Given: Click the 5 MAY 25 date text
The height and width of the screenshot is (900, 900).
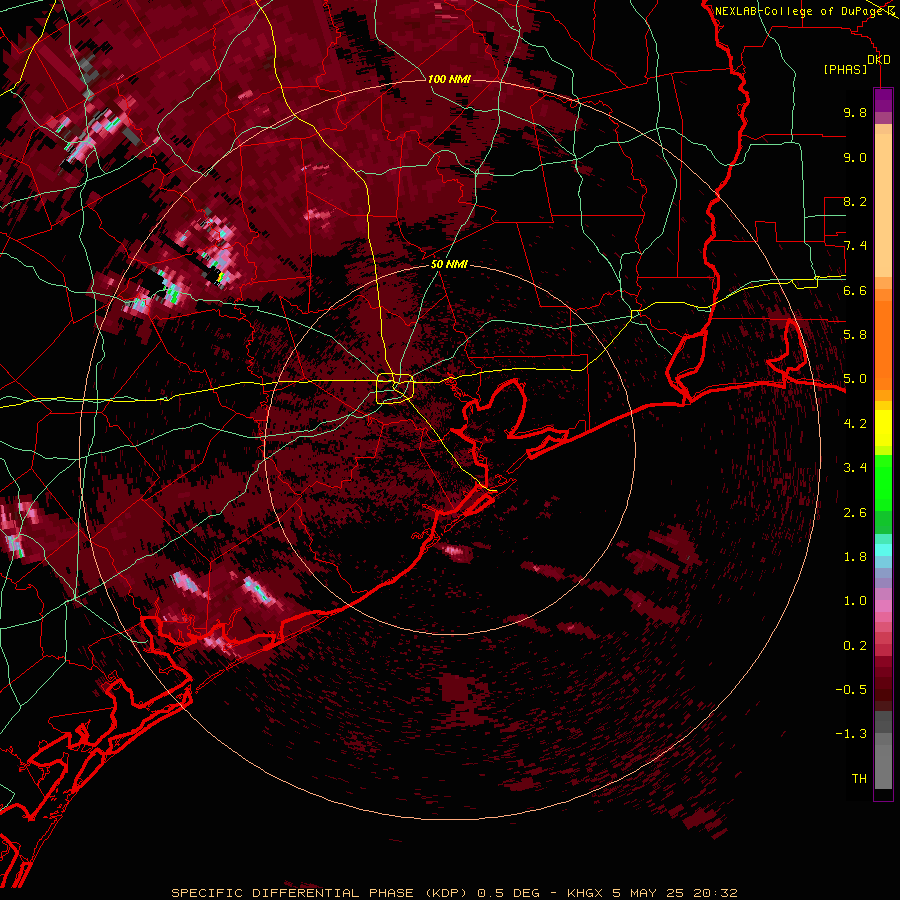Looking at the screenshot, I should click(x=647, y=893).
